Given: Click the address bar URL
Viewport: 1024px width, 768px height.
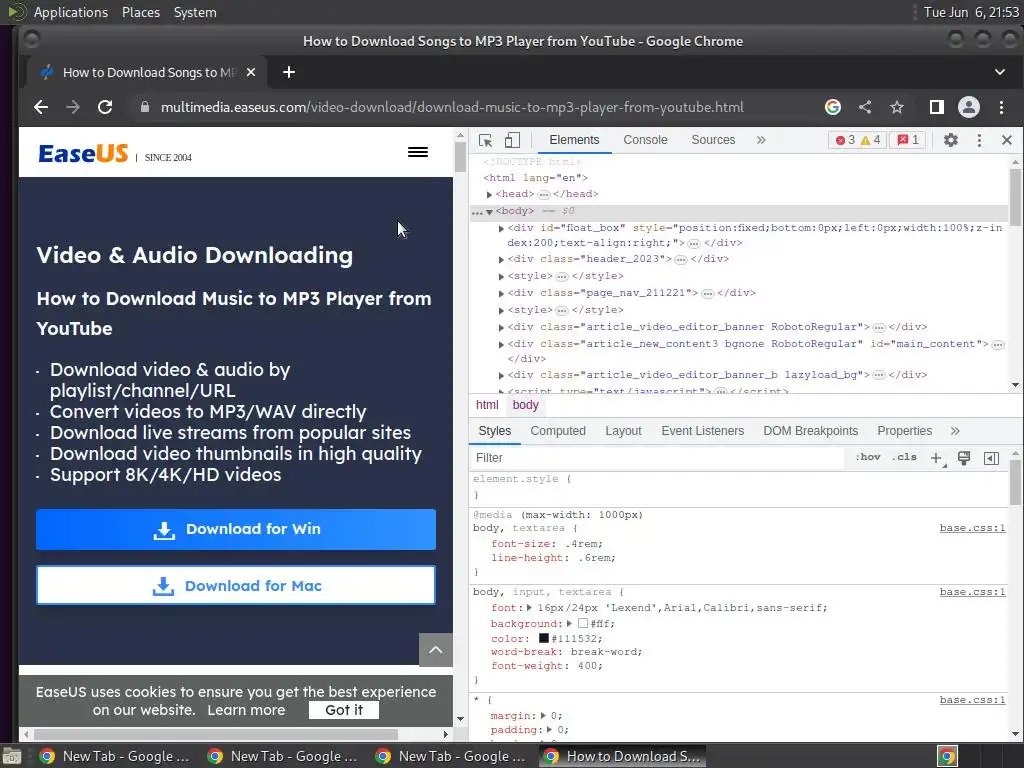Looking at the screenshot, I should click(452, 107).
